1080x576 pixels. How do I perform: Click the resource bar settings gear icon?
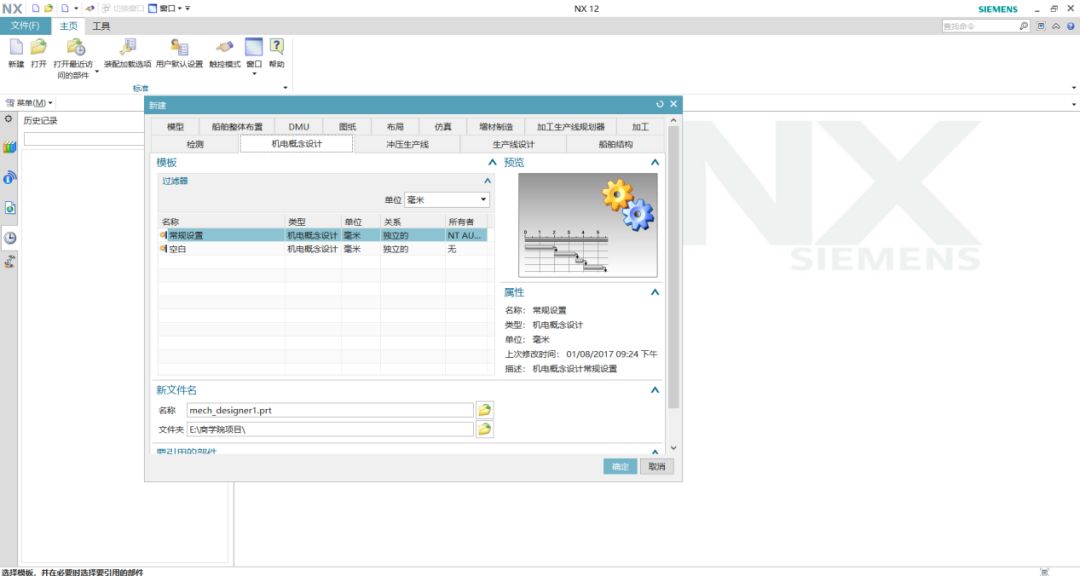click(8, 119)
